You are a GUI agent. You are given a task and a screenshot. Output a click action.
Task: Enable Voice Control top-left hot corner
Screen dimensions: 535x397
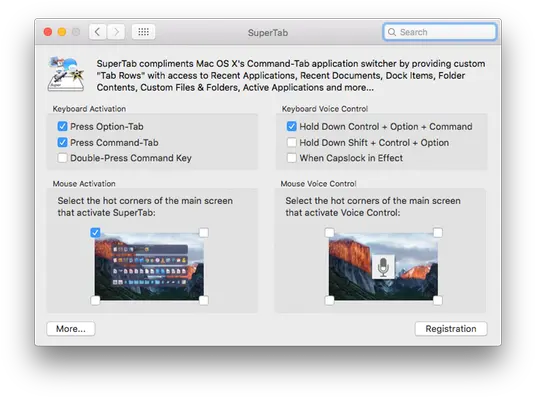click(329, 233)
